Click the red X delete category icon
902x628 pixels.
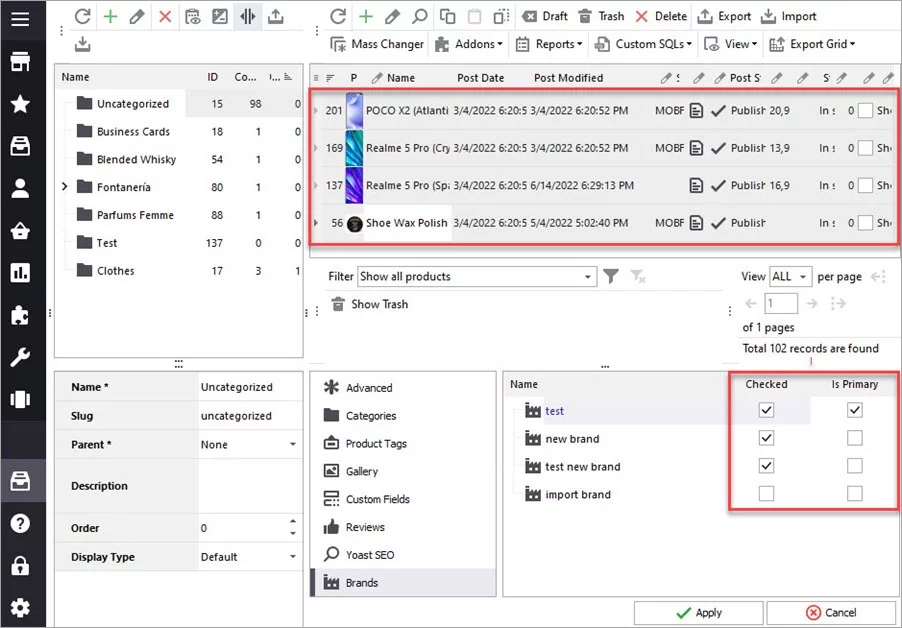coord(165,17)
